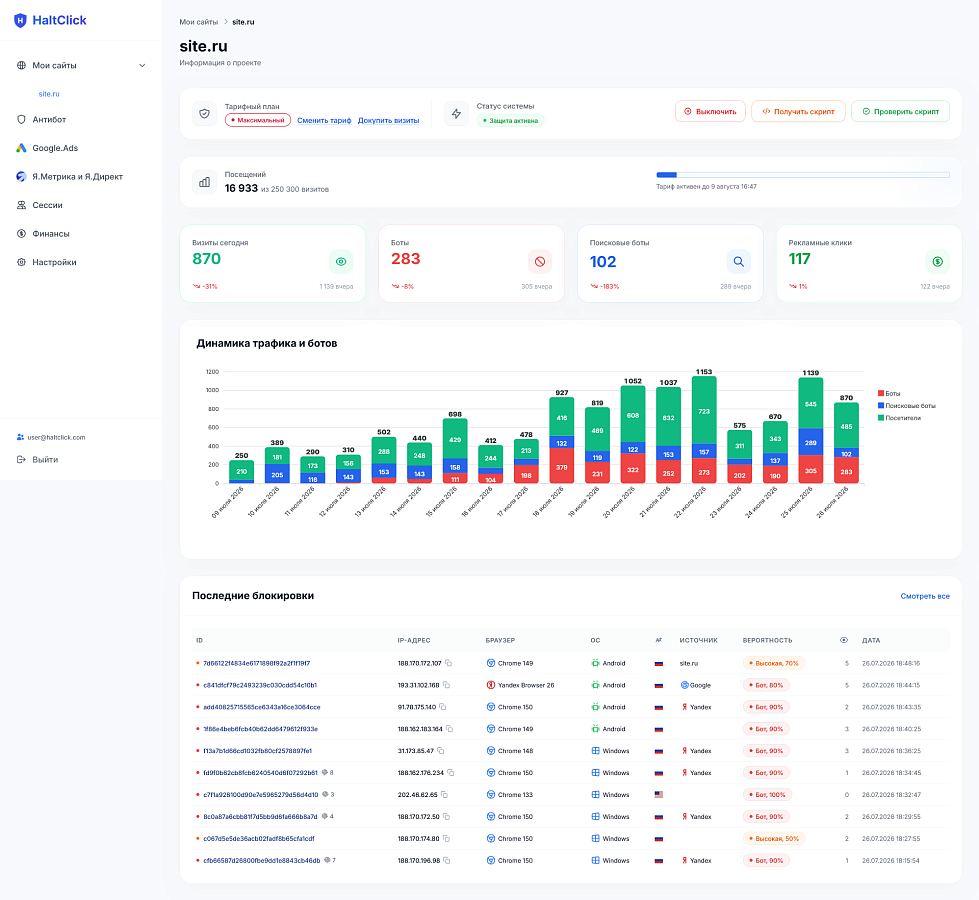979x900 pixels.
Task: Copy IP address 202.46.62.65
Action: (445, 794)
